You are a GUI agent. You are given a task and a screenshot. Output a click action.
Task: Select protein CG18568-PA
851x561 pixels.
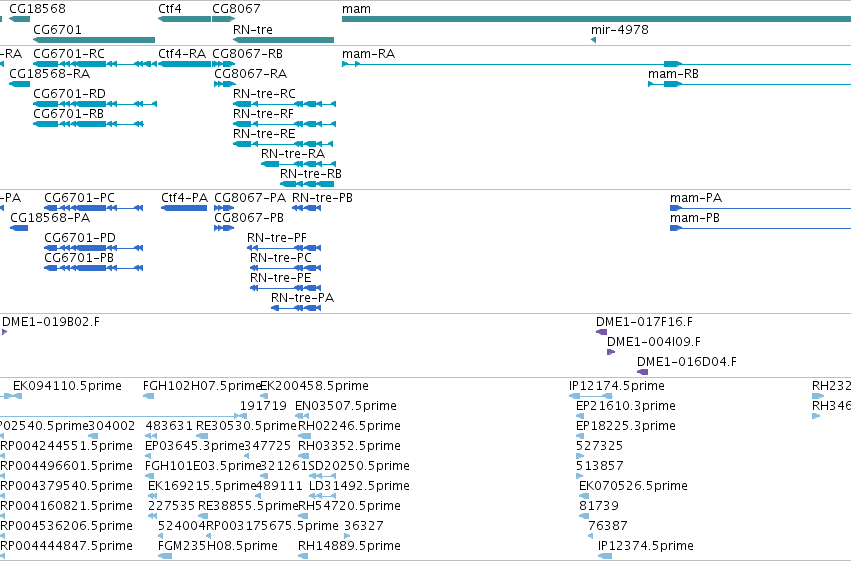click(19, 228)
